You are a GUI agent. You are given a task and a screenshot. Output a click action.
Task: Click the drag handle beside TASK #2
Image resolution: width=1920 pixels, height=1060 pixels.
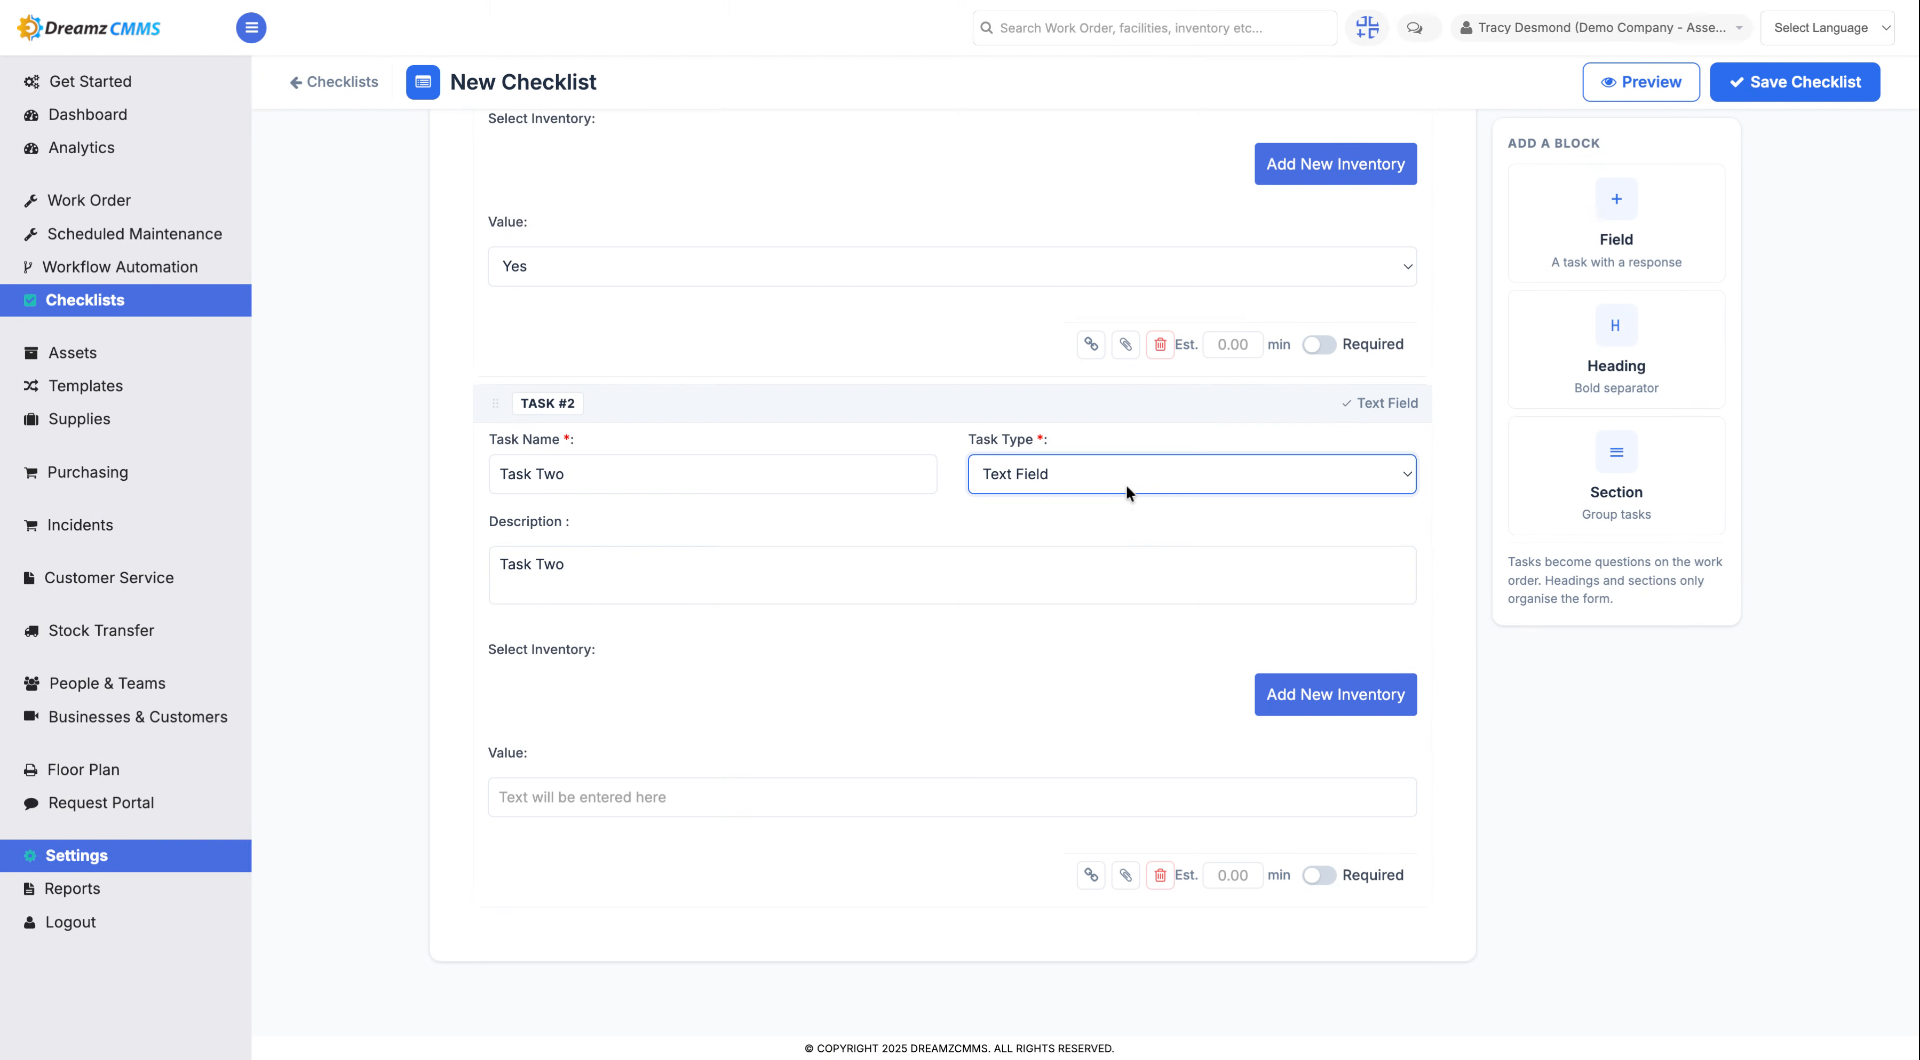click(495, 404)
